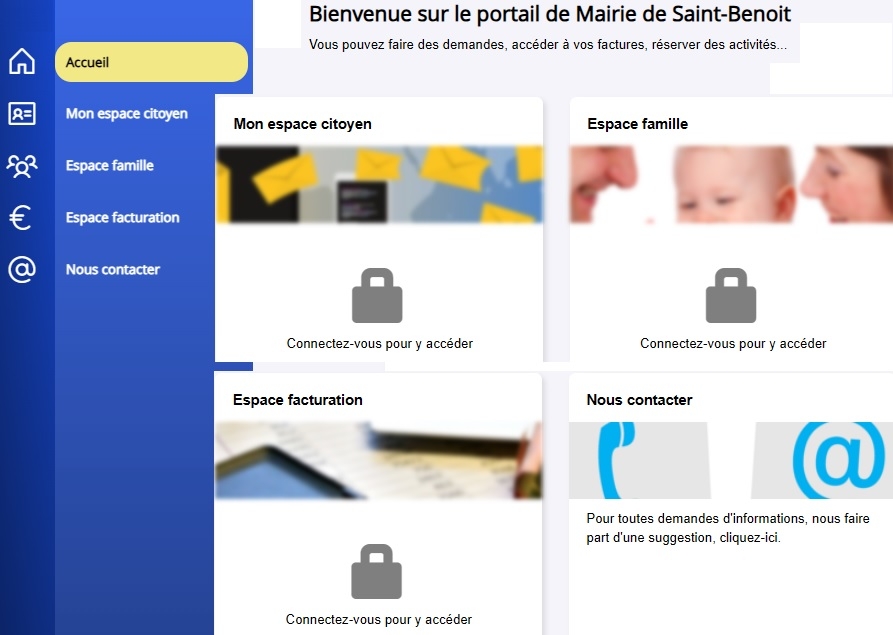Click padlock icon in Espace facturation card
This screenshot has height=635, width=893.
pyautogui.click(x=376, y=572)
